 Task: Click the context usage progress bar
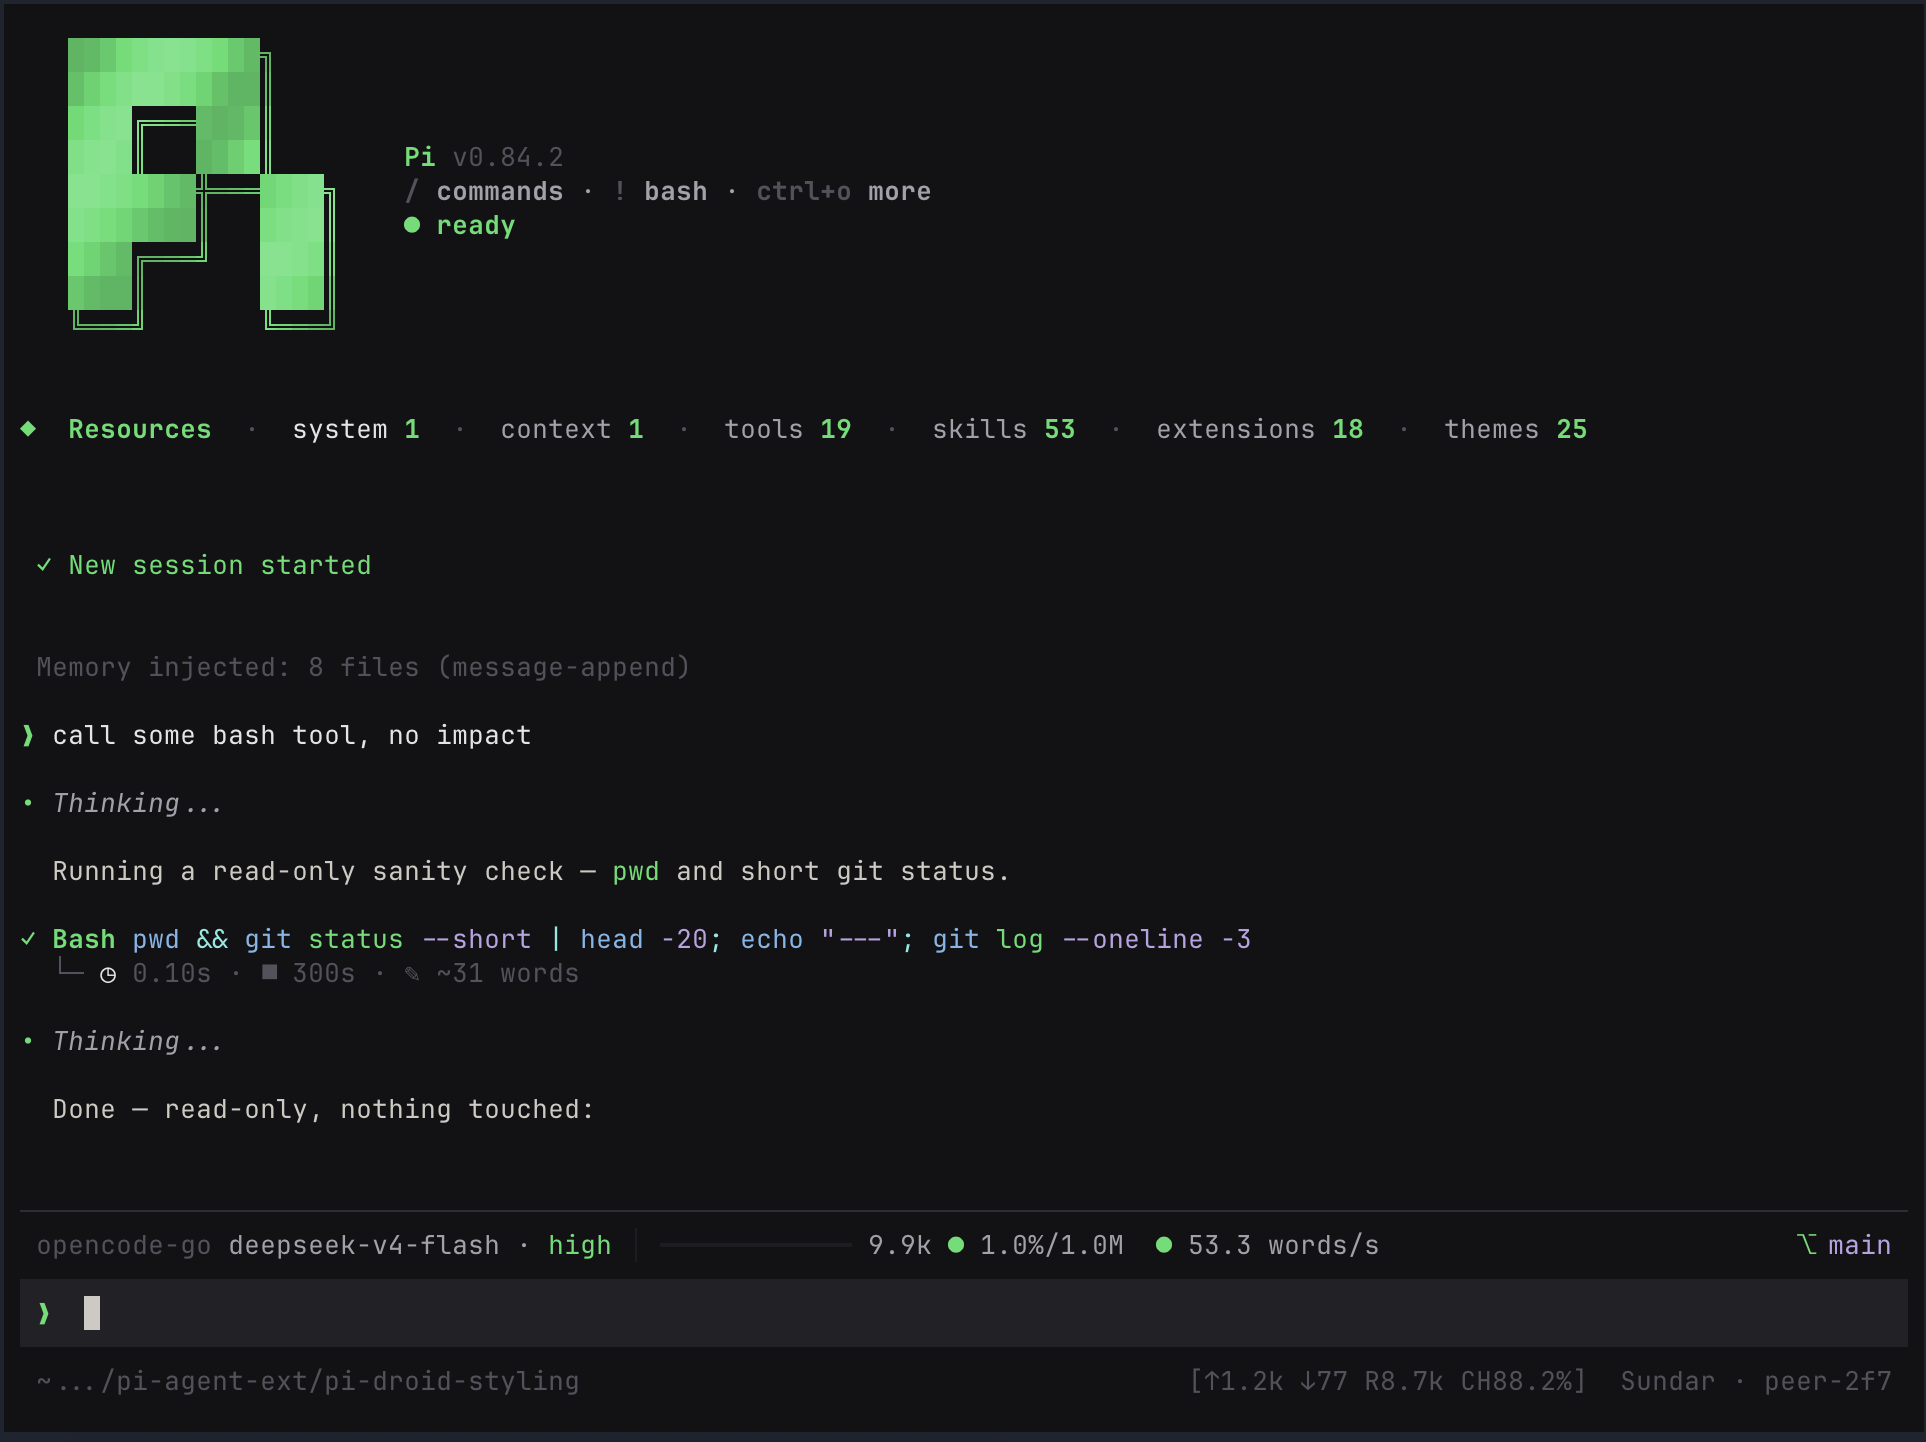tap(756, 1245)
